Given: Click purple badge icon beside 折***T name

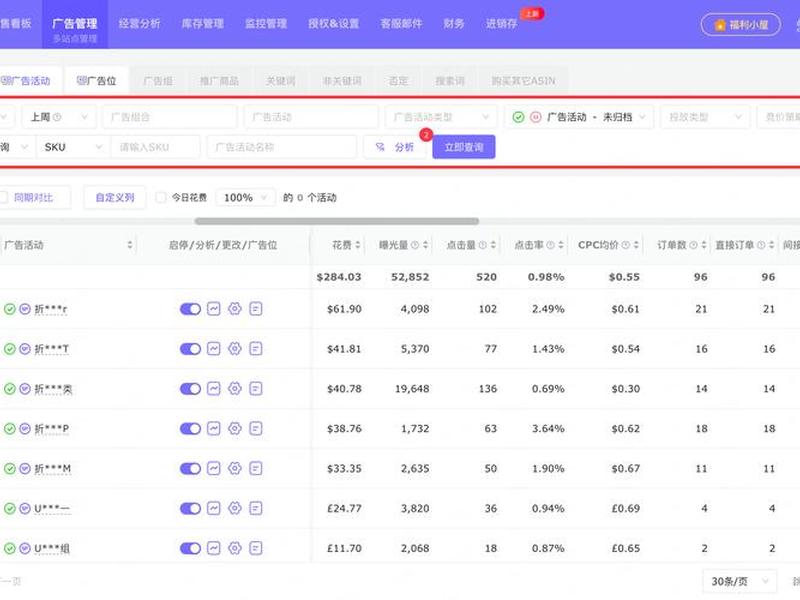Looking at the screenshot, I should (x=25, y=348).
